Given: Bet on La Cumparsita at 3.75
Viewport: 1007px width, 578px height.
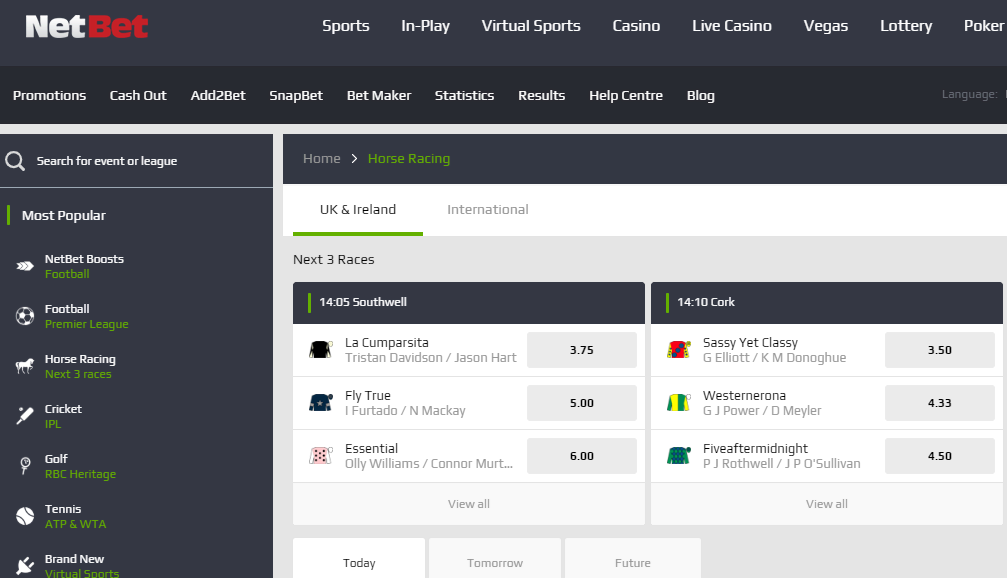Looking at the screenshot, I should pyautogui.click(x=582, y=350).
